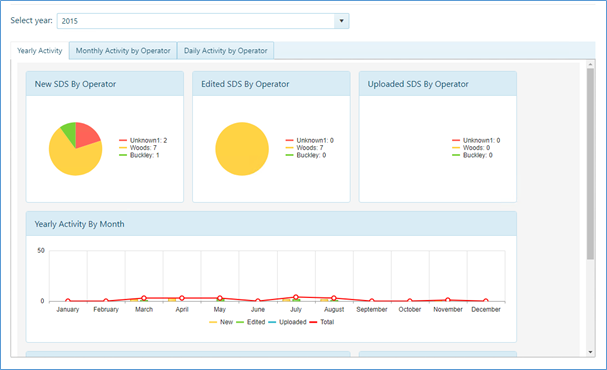Image resolution: width=607 pixels, height=370 pixels.
Task: Click the vertical scrollbar thumb
Action: point(590,164)
